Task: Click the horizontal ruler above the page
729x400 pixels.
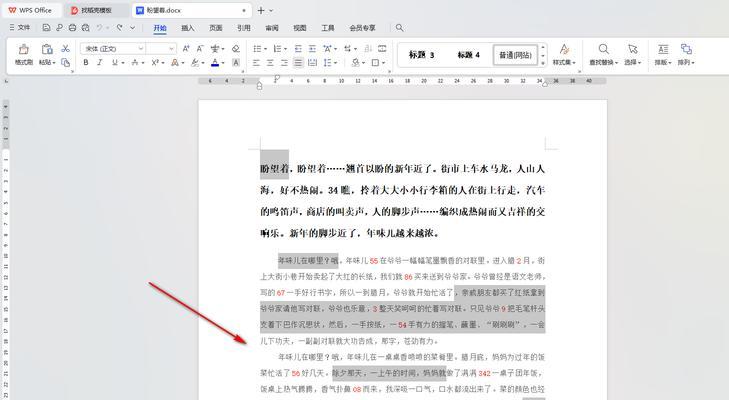Action: (402, 81)
